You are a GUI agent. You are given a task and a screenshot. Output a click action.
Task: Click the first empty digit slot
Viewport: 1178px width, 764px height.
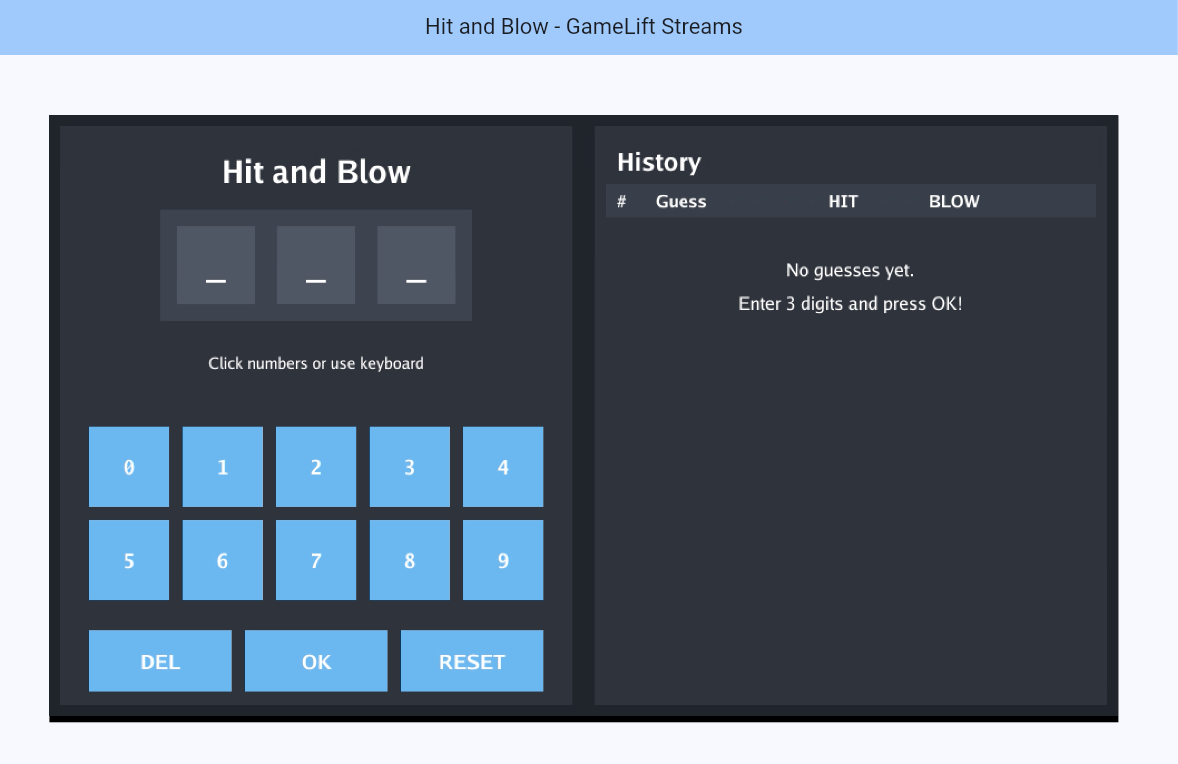(x=215, y=264)
